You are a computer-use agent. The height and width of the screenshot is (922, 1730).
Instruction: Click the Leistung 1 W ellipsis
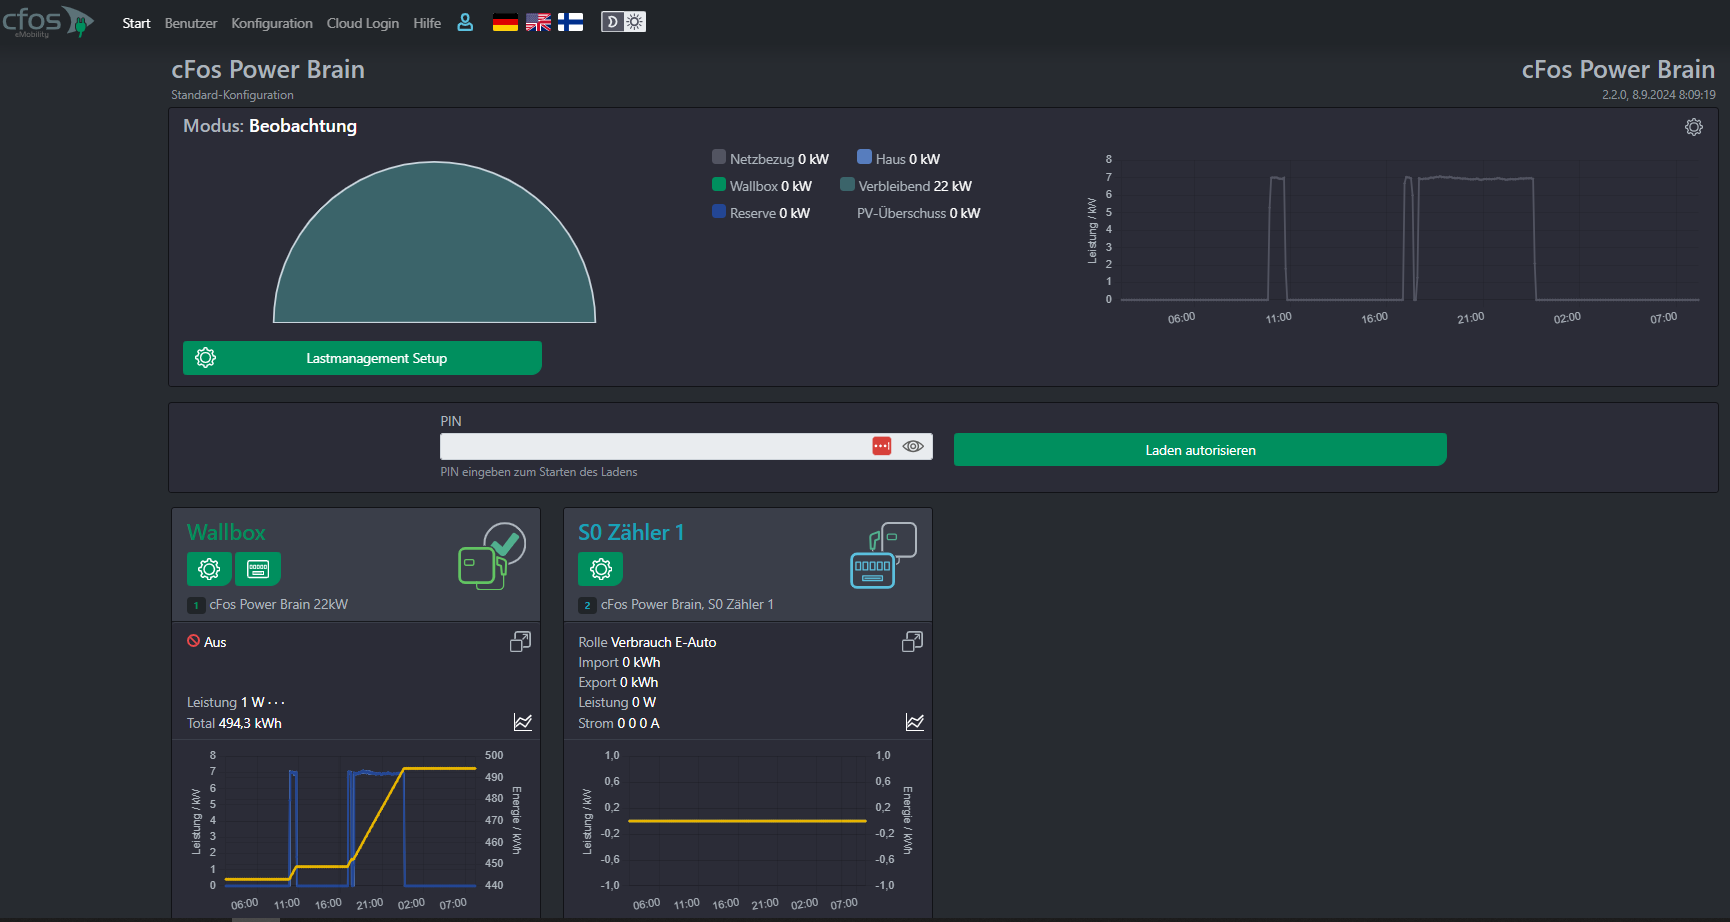(x=276, y=703)
